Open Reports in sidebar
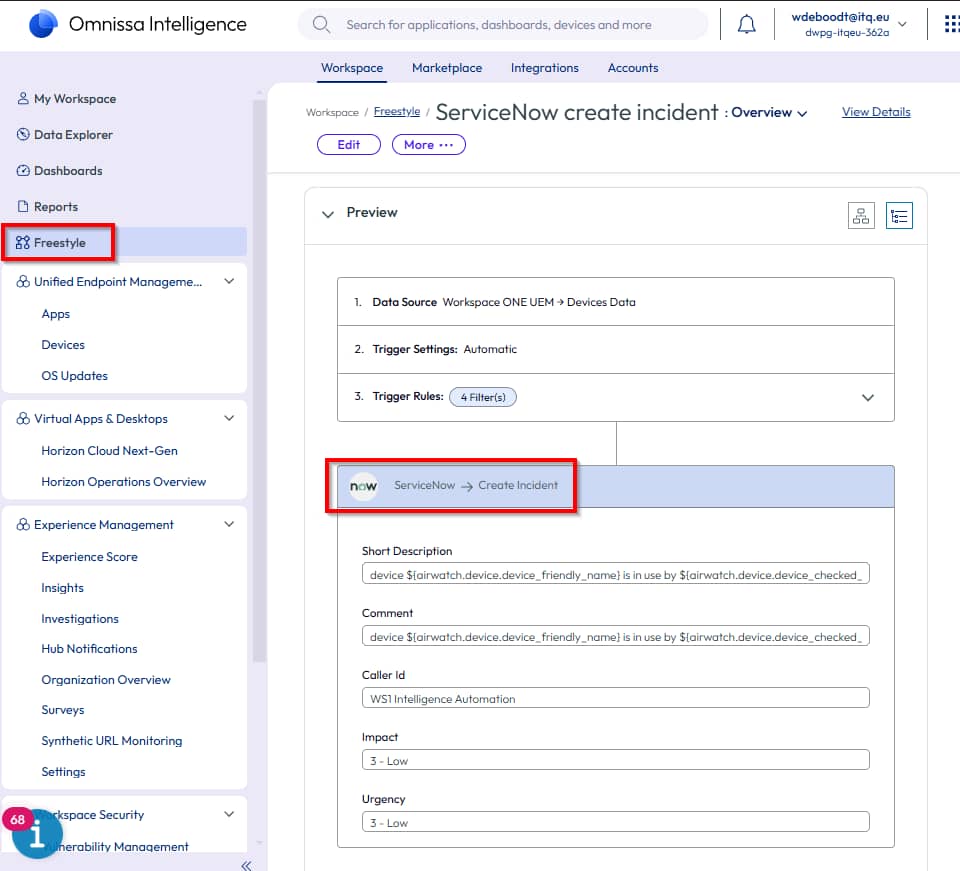The height and width of the screenshot is (871, 960). point(56,207)
